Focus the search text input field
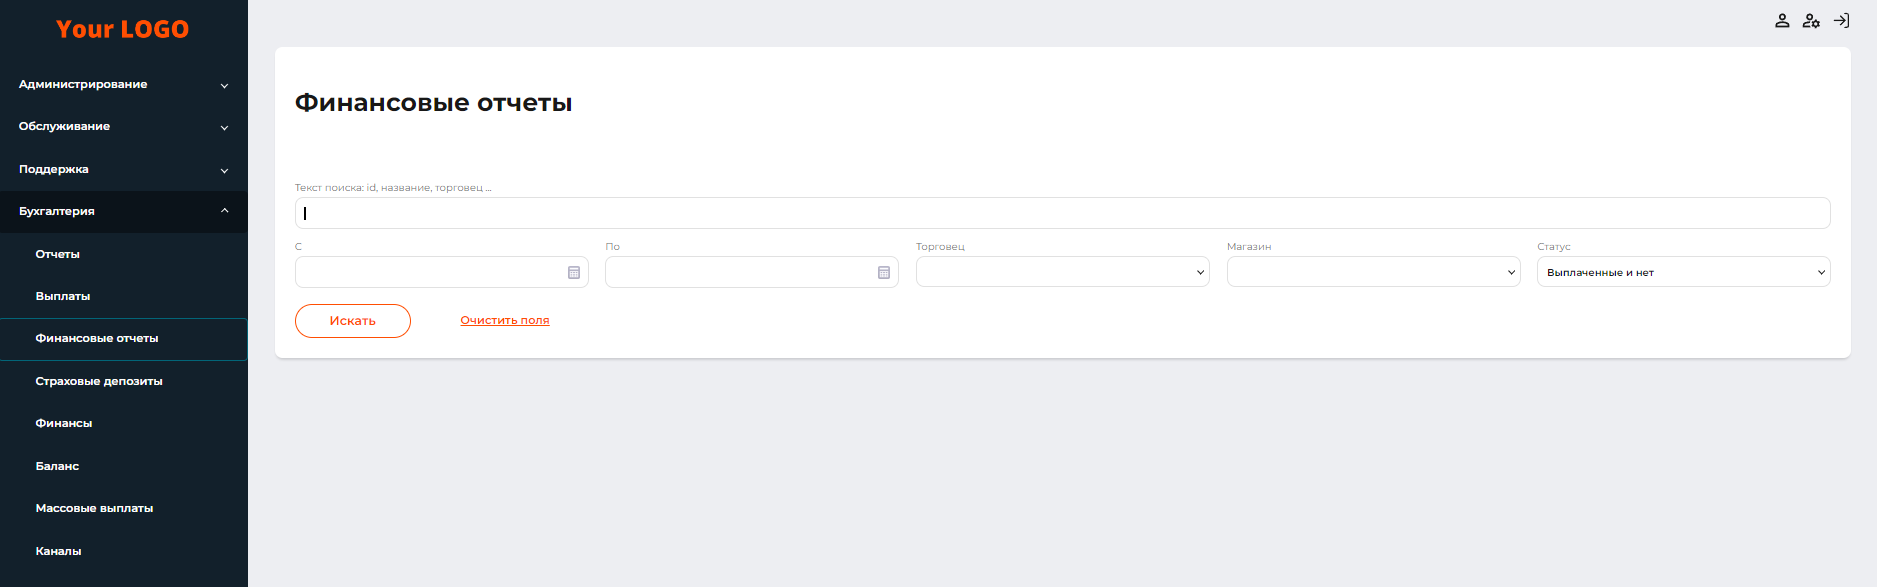The image size is (1877, 587). pyautogui.click(x=1062, y=213)
